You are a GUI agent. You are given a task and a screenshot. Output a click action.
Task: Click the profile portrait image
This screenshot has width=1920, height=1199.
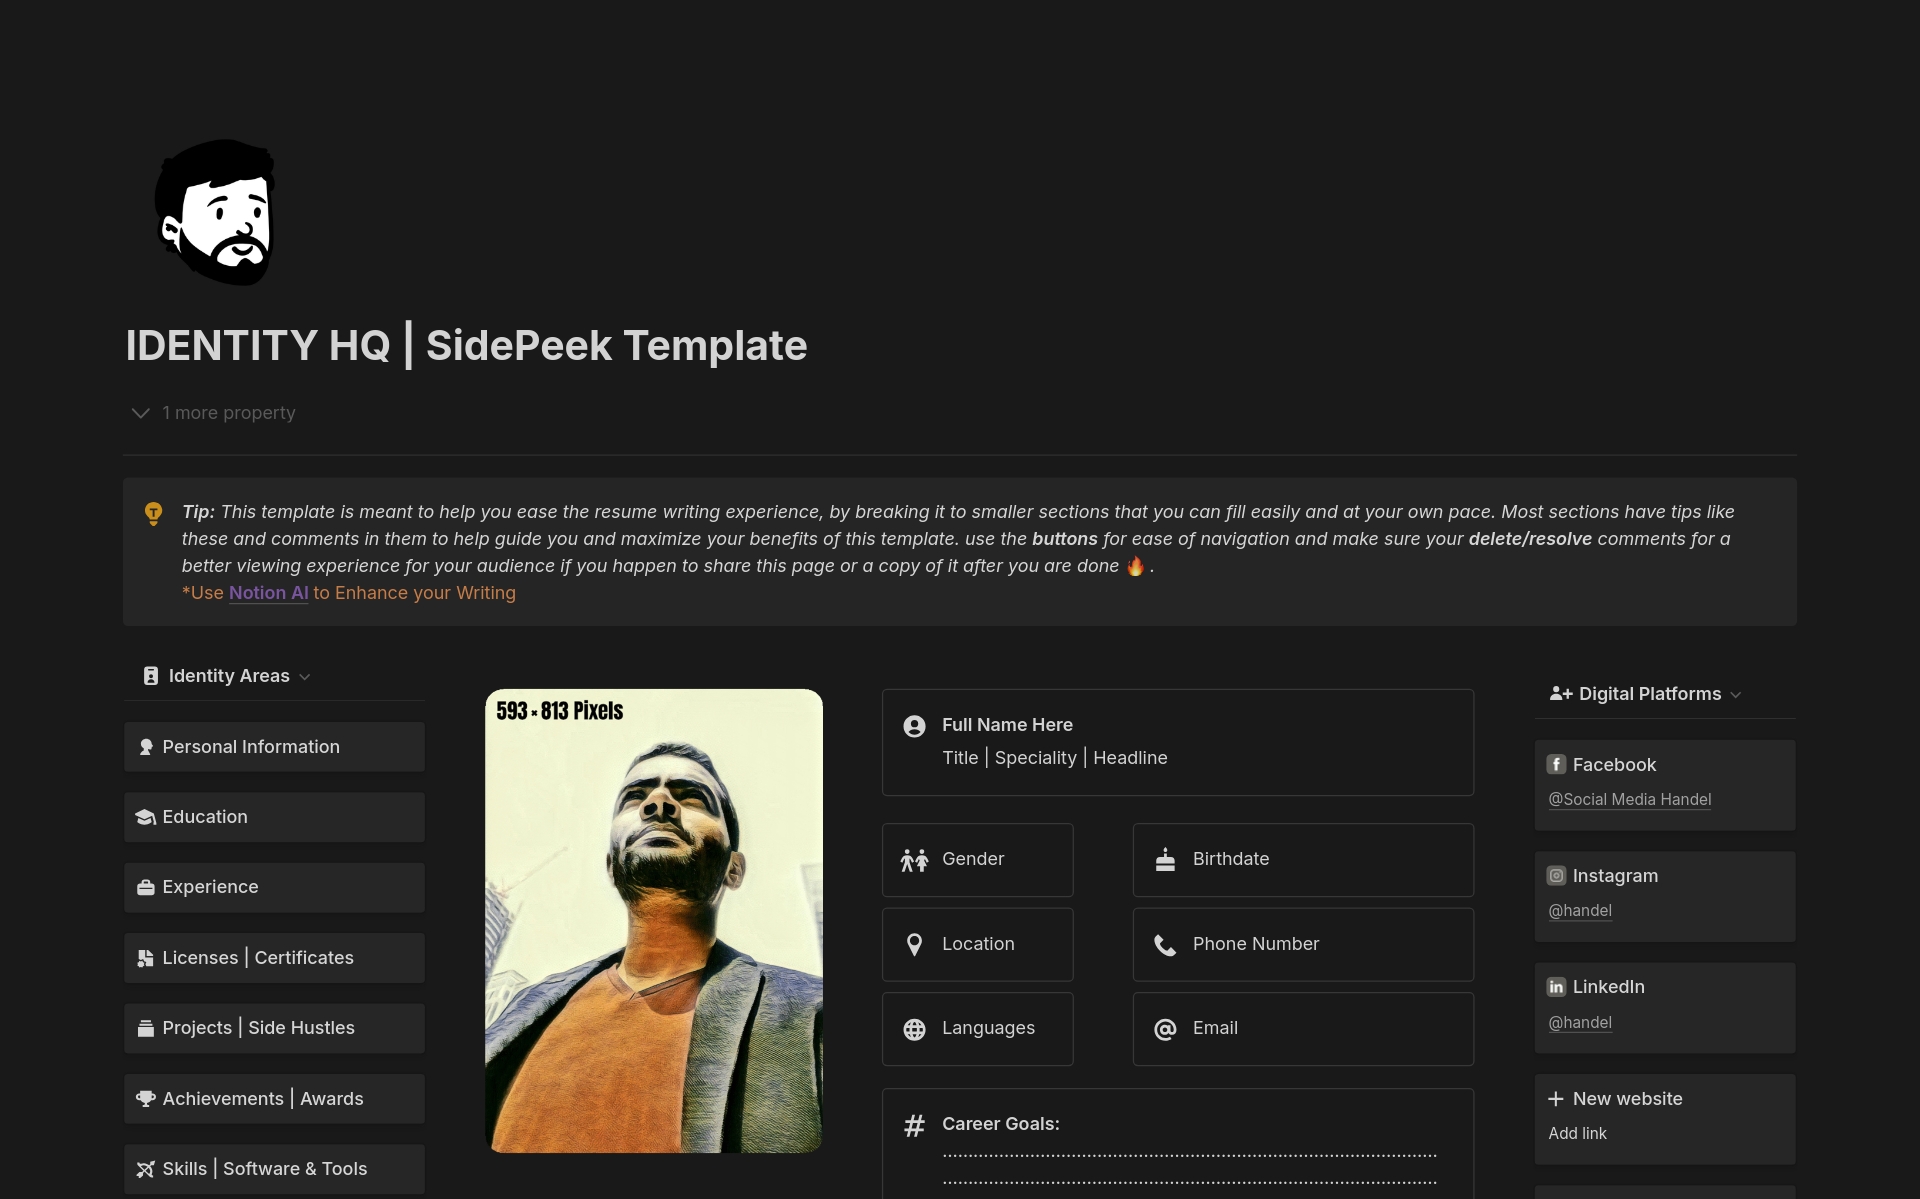(654, 921)
